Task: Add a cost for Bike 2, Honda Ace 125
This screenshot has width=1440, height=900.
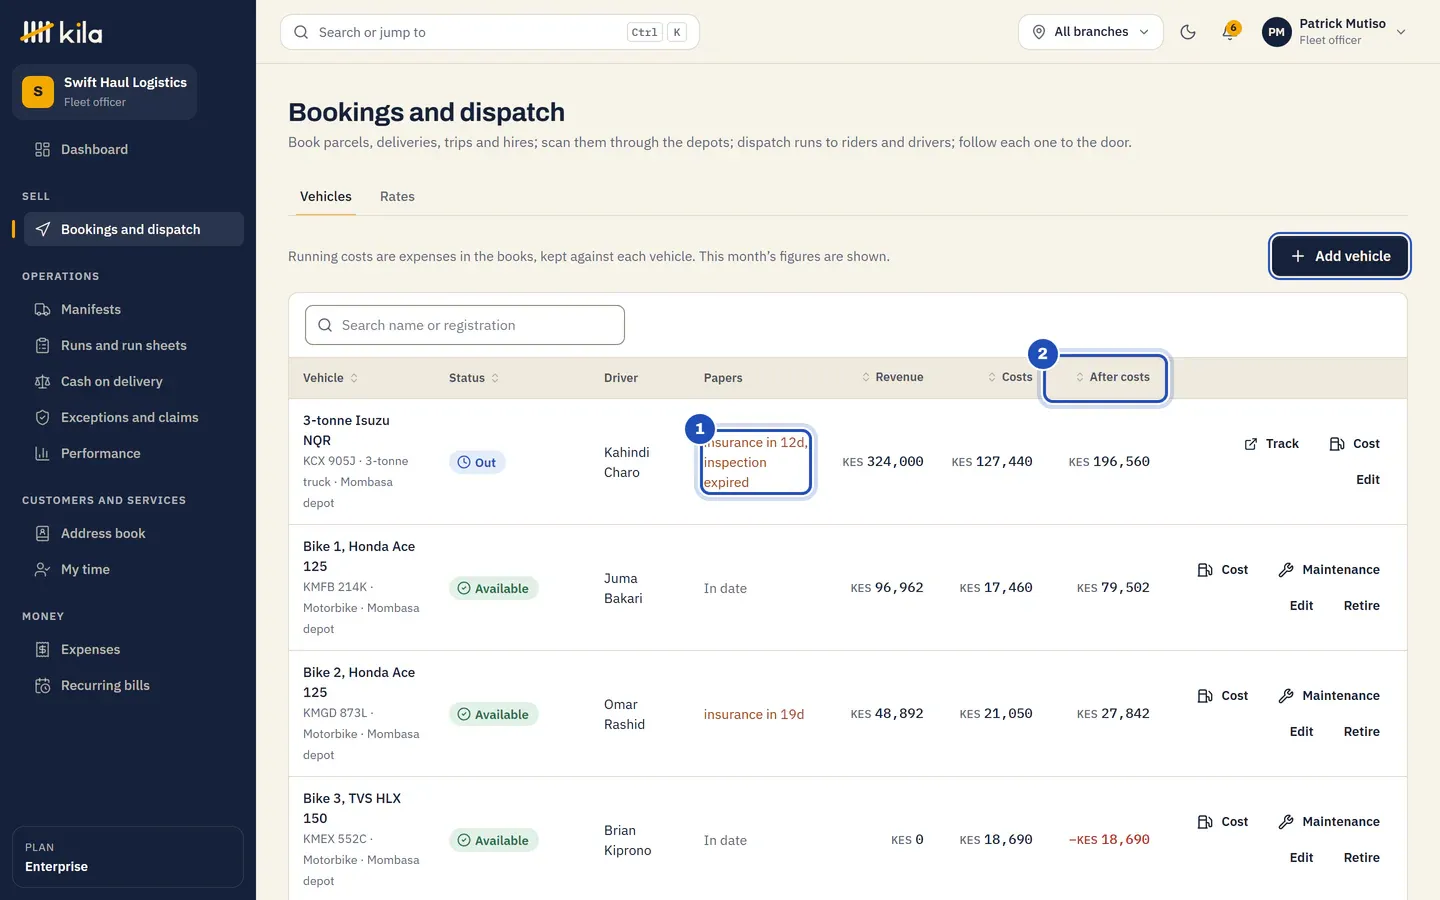Action: click(x=1222, y=696)
